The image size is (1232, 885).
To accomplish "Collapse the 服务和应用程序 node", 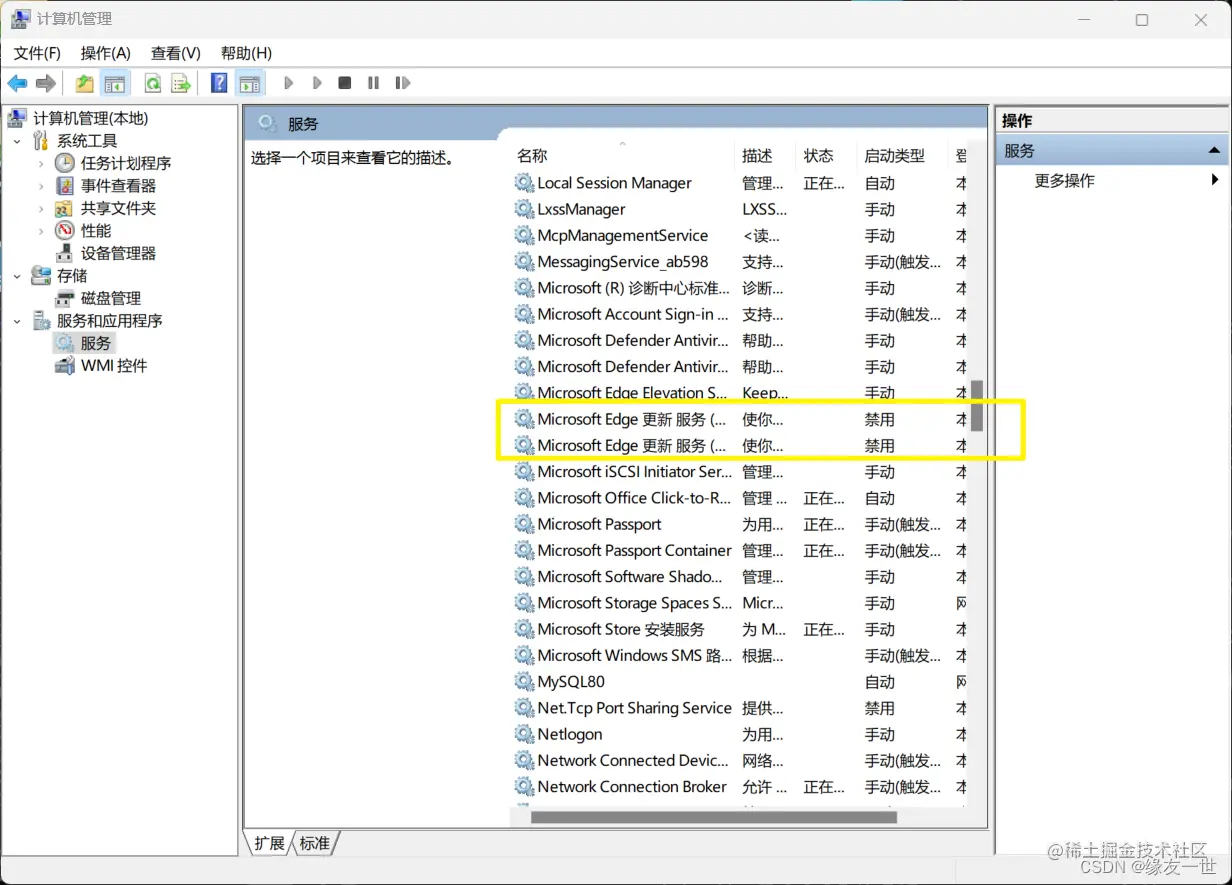I will tap(17, 321).
